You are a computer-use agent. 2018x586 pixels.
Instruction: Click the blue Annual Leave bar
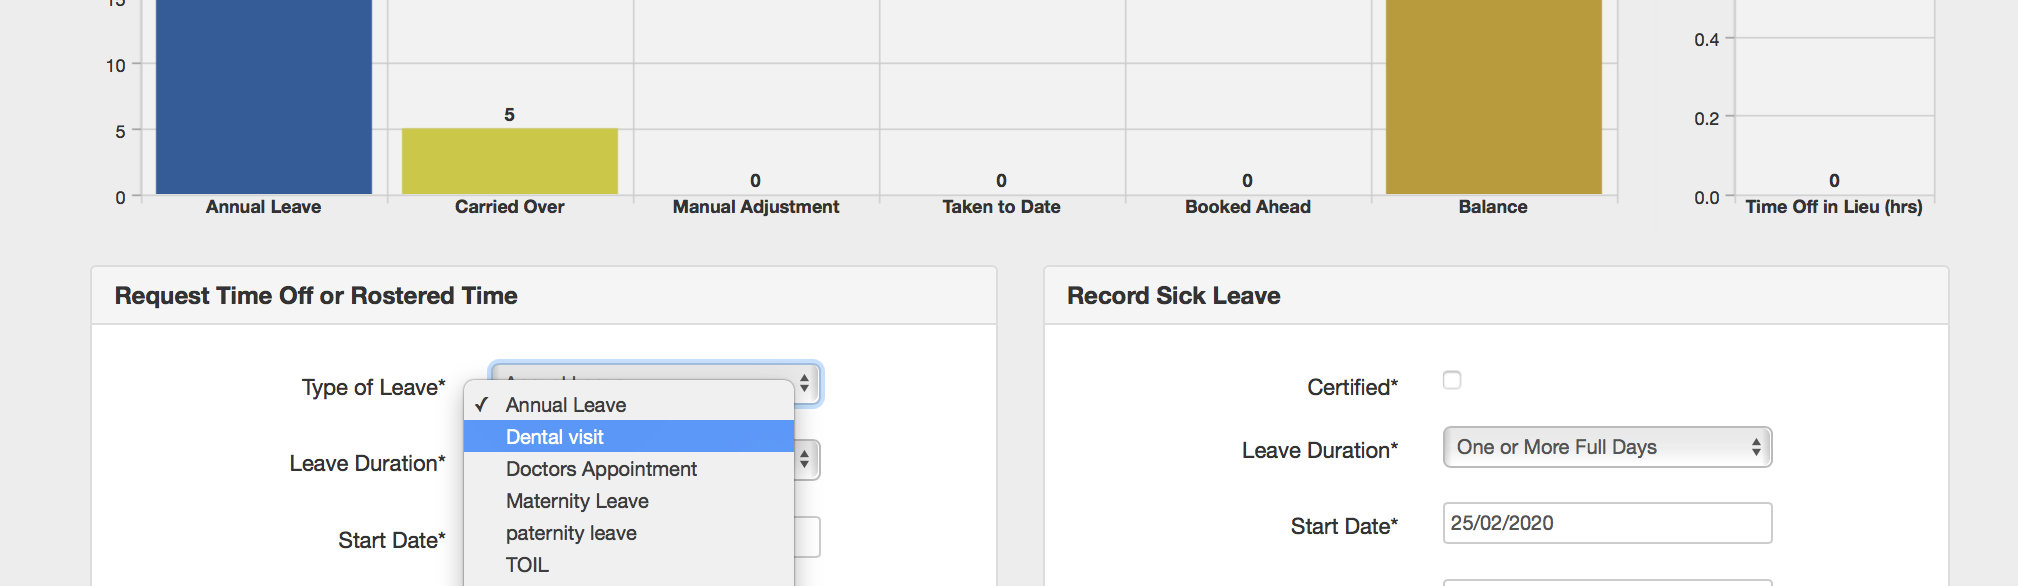(x=264, y=100)
